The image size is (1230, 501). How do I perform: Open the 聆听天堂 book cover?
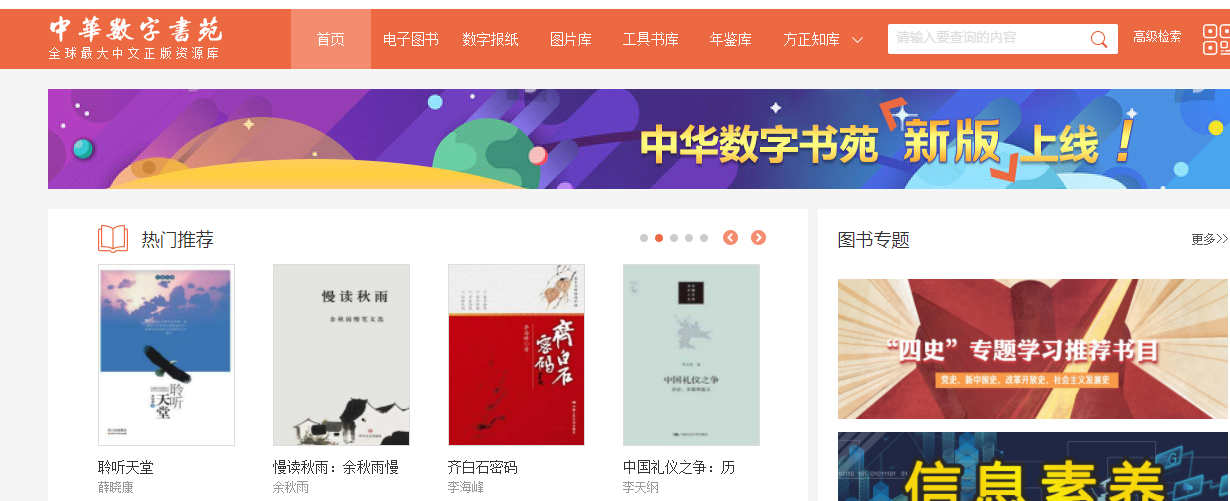pos(166,355)
